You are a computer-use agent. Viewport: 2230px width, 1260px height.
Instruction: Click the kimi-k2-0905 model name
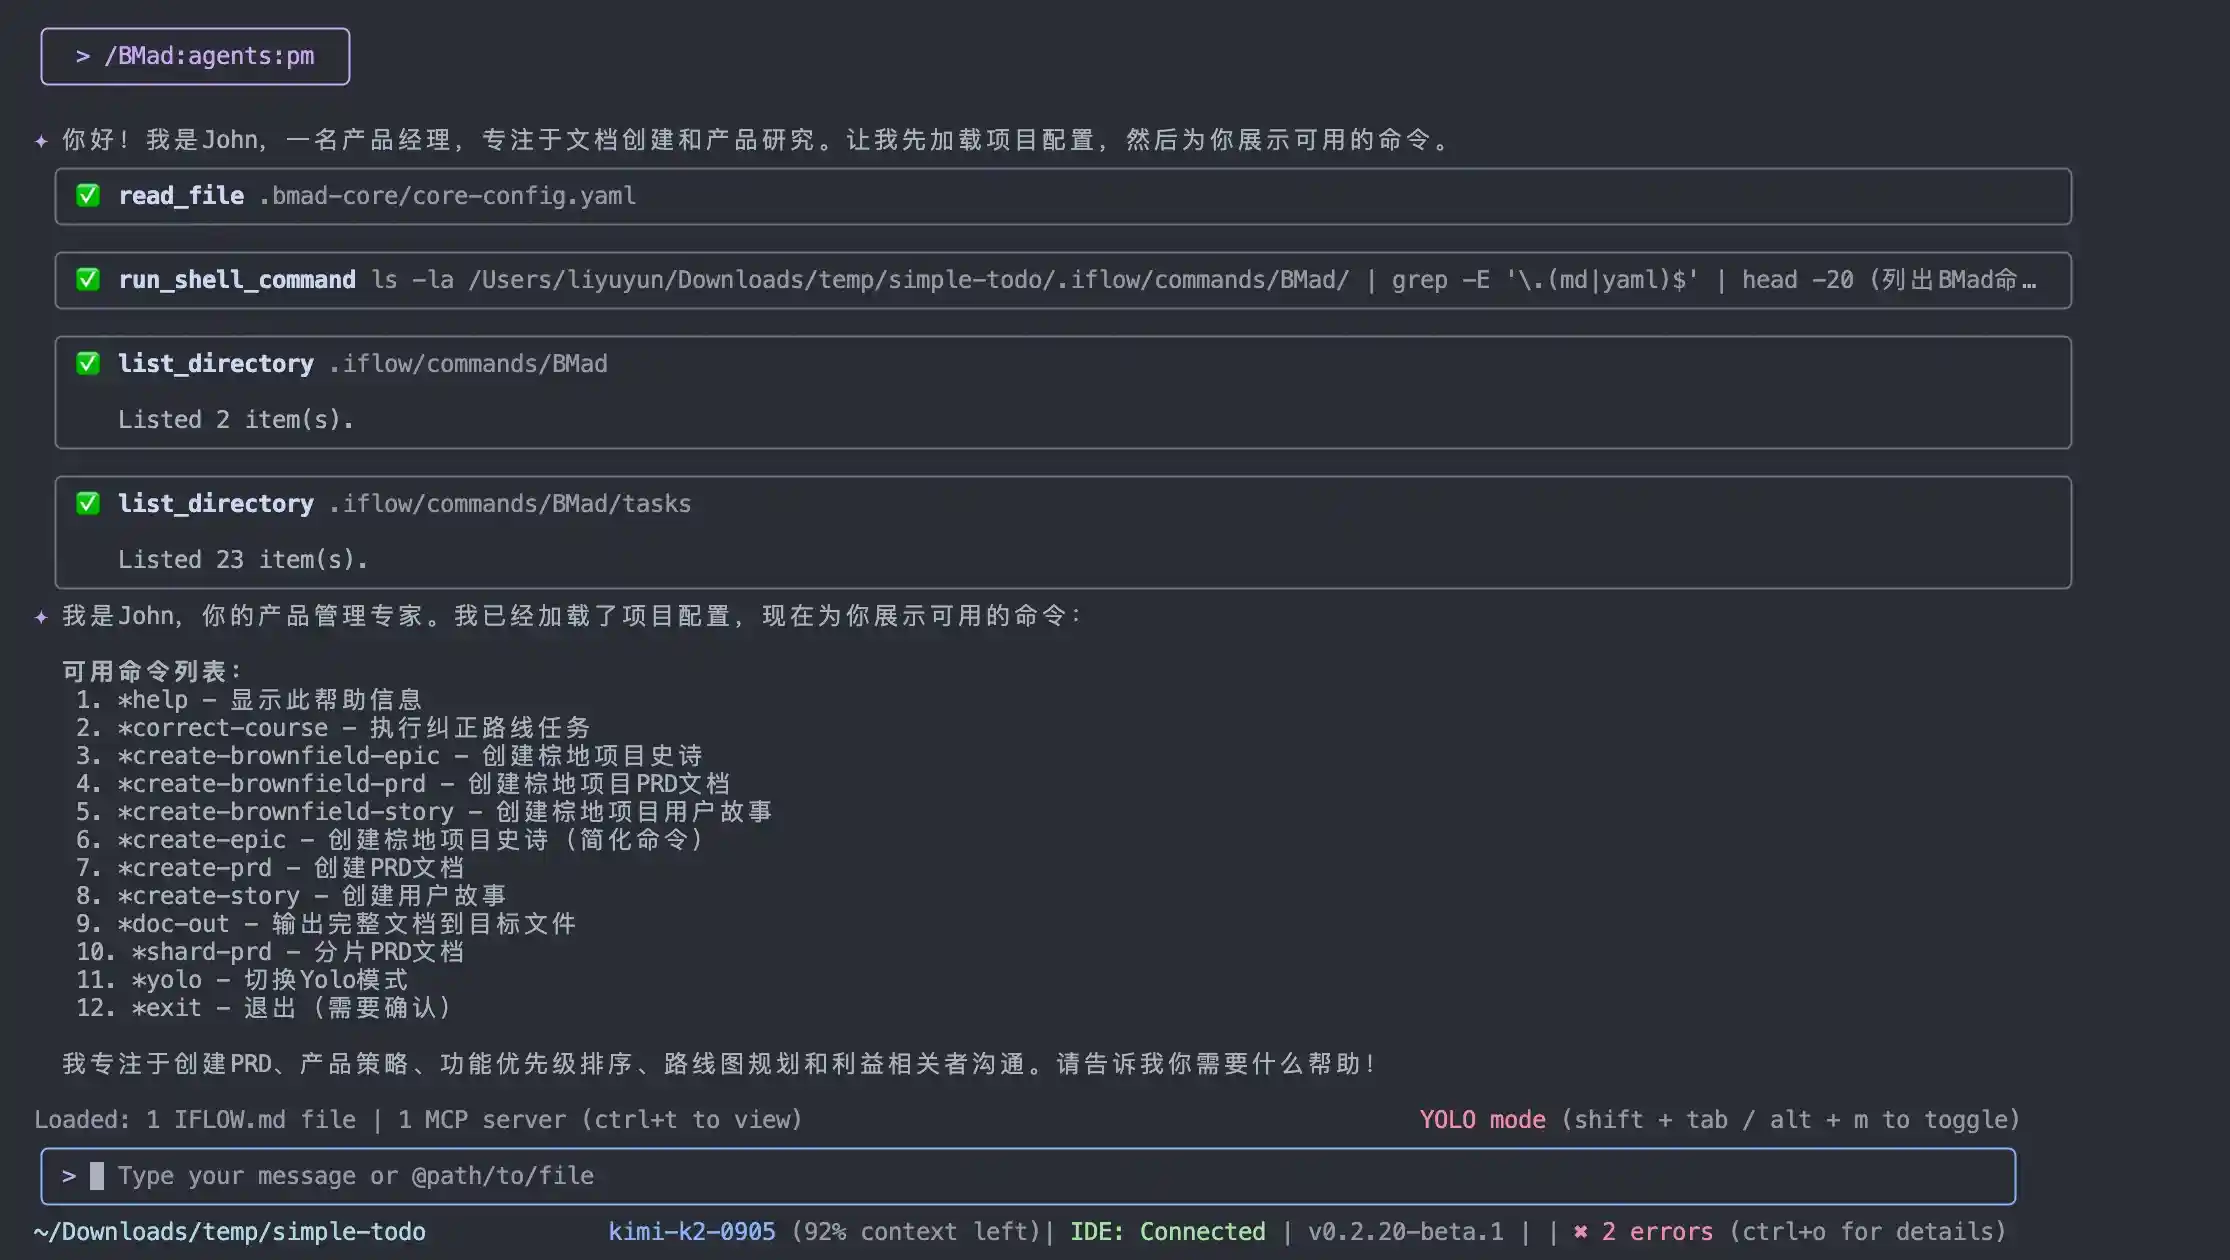(692, 1231)
